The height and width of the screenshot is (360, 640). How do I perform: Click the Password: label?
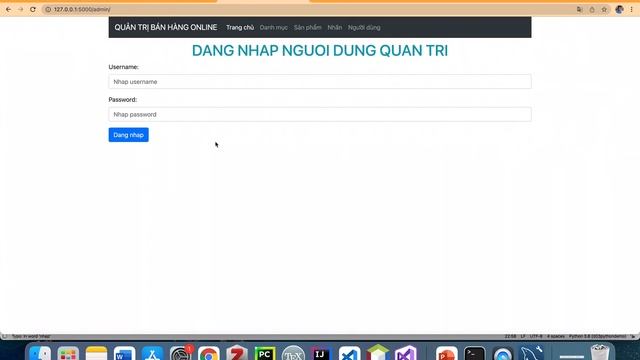122,100
